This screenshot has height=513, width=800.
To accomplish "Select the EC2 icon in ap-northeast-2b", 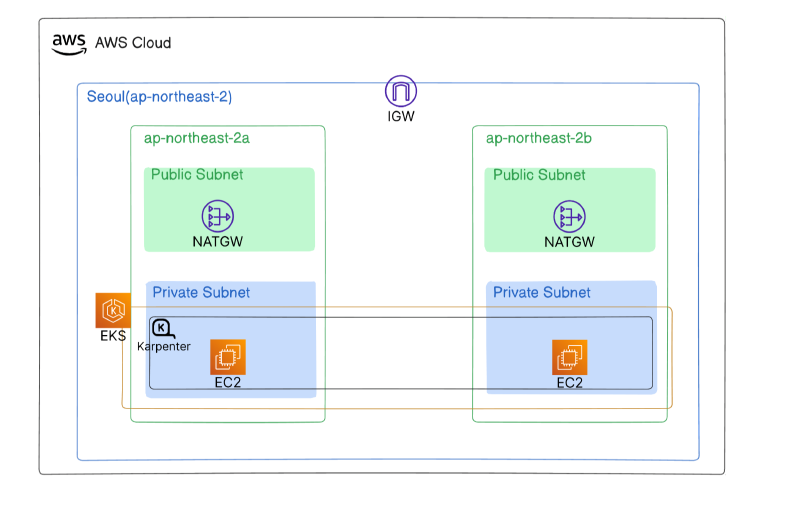I will [x=569, y=357].
